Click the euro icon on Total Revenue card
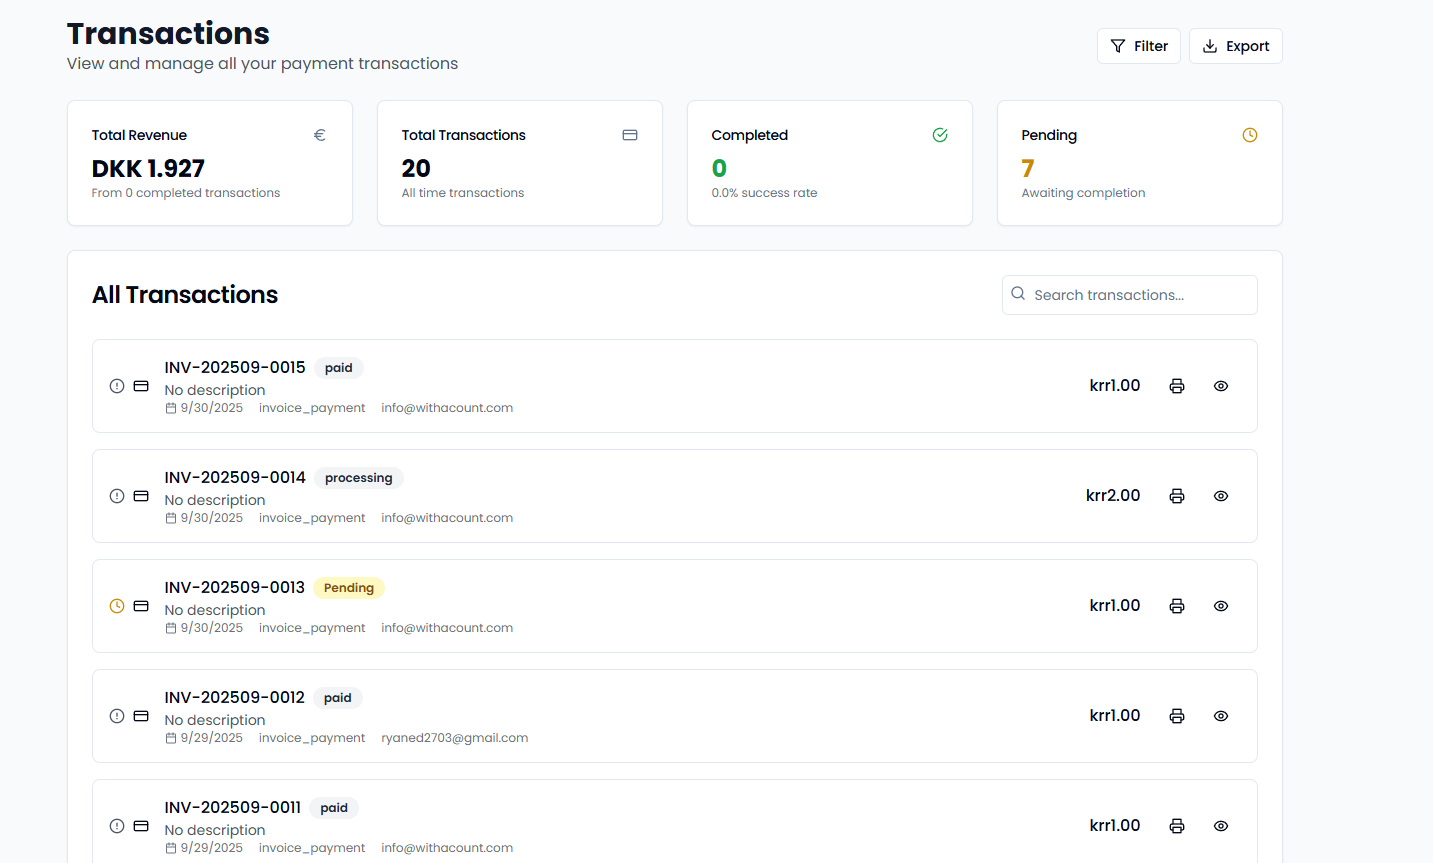 pyautogui.click(x=319, y=134)
